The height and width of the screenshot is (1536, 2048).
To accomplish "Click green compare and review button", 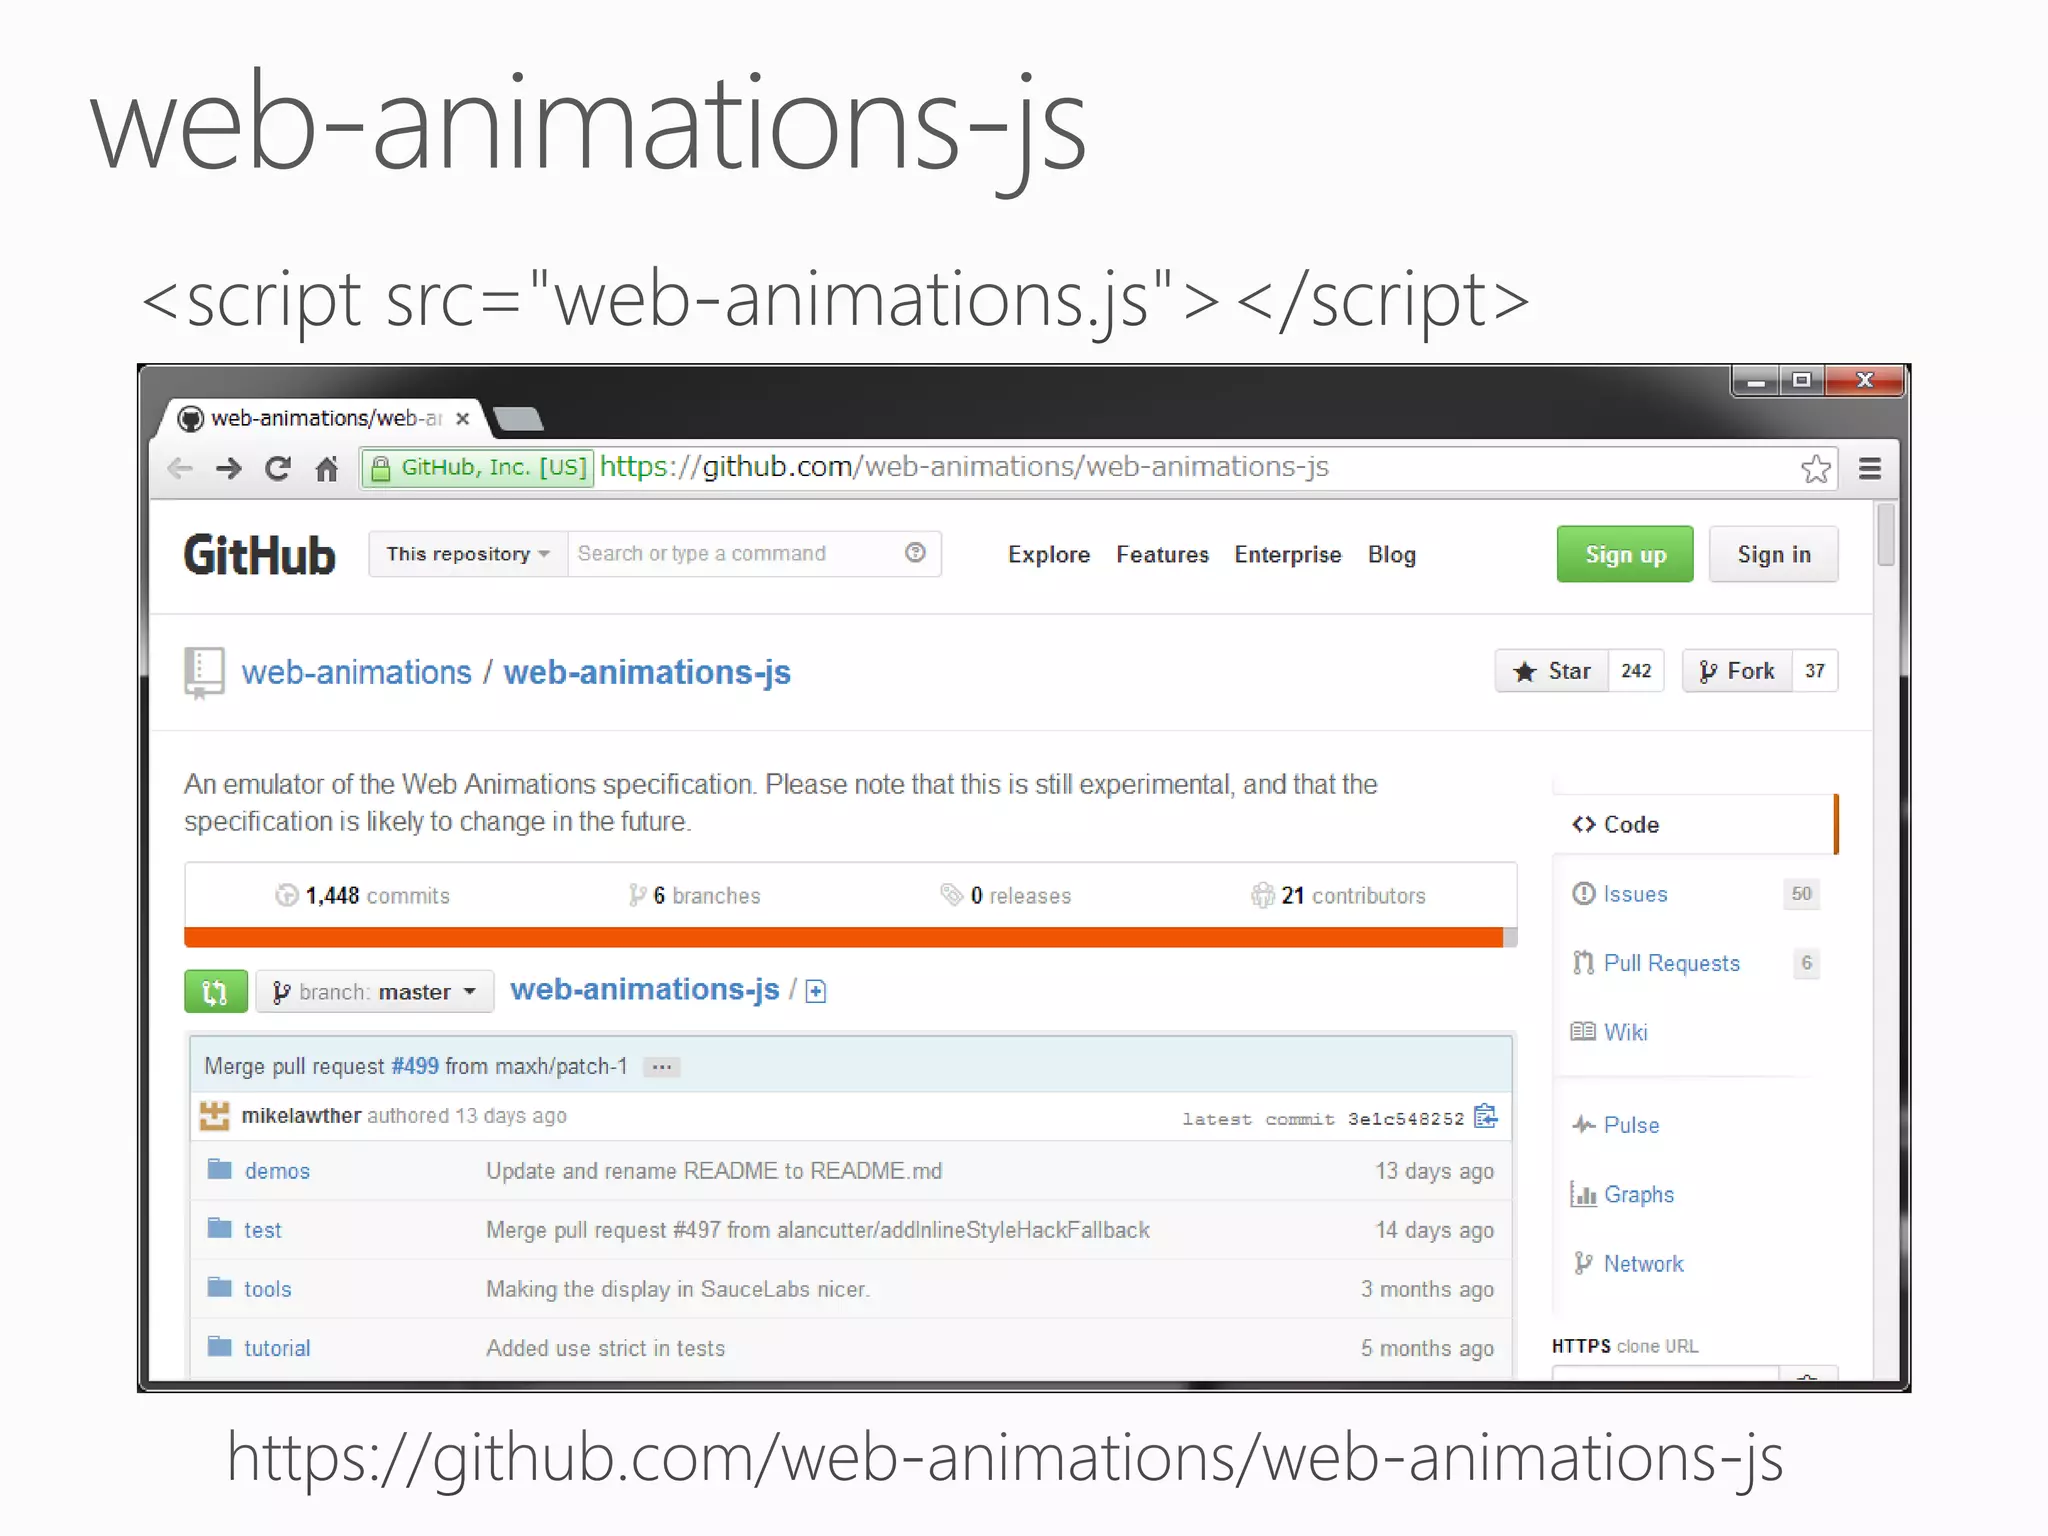I will [x=216, y=992].
